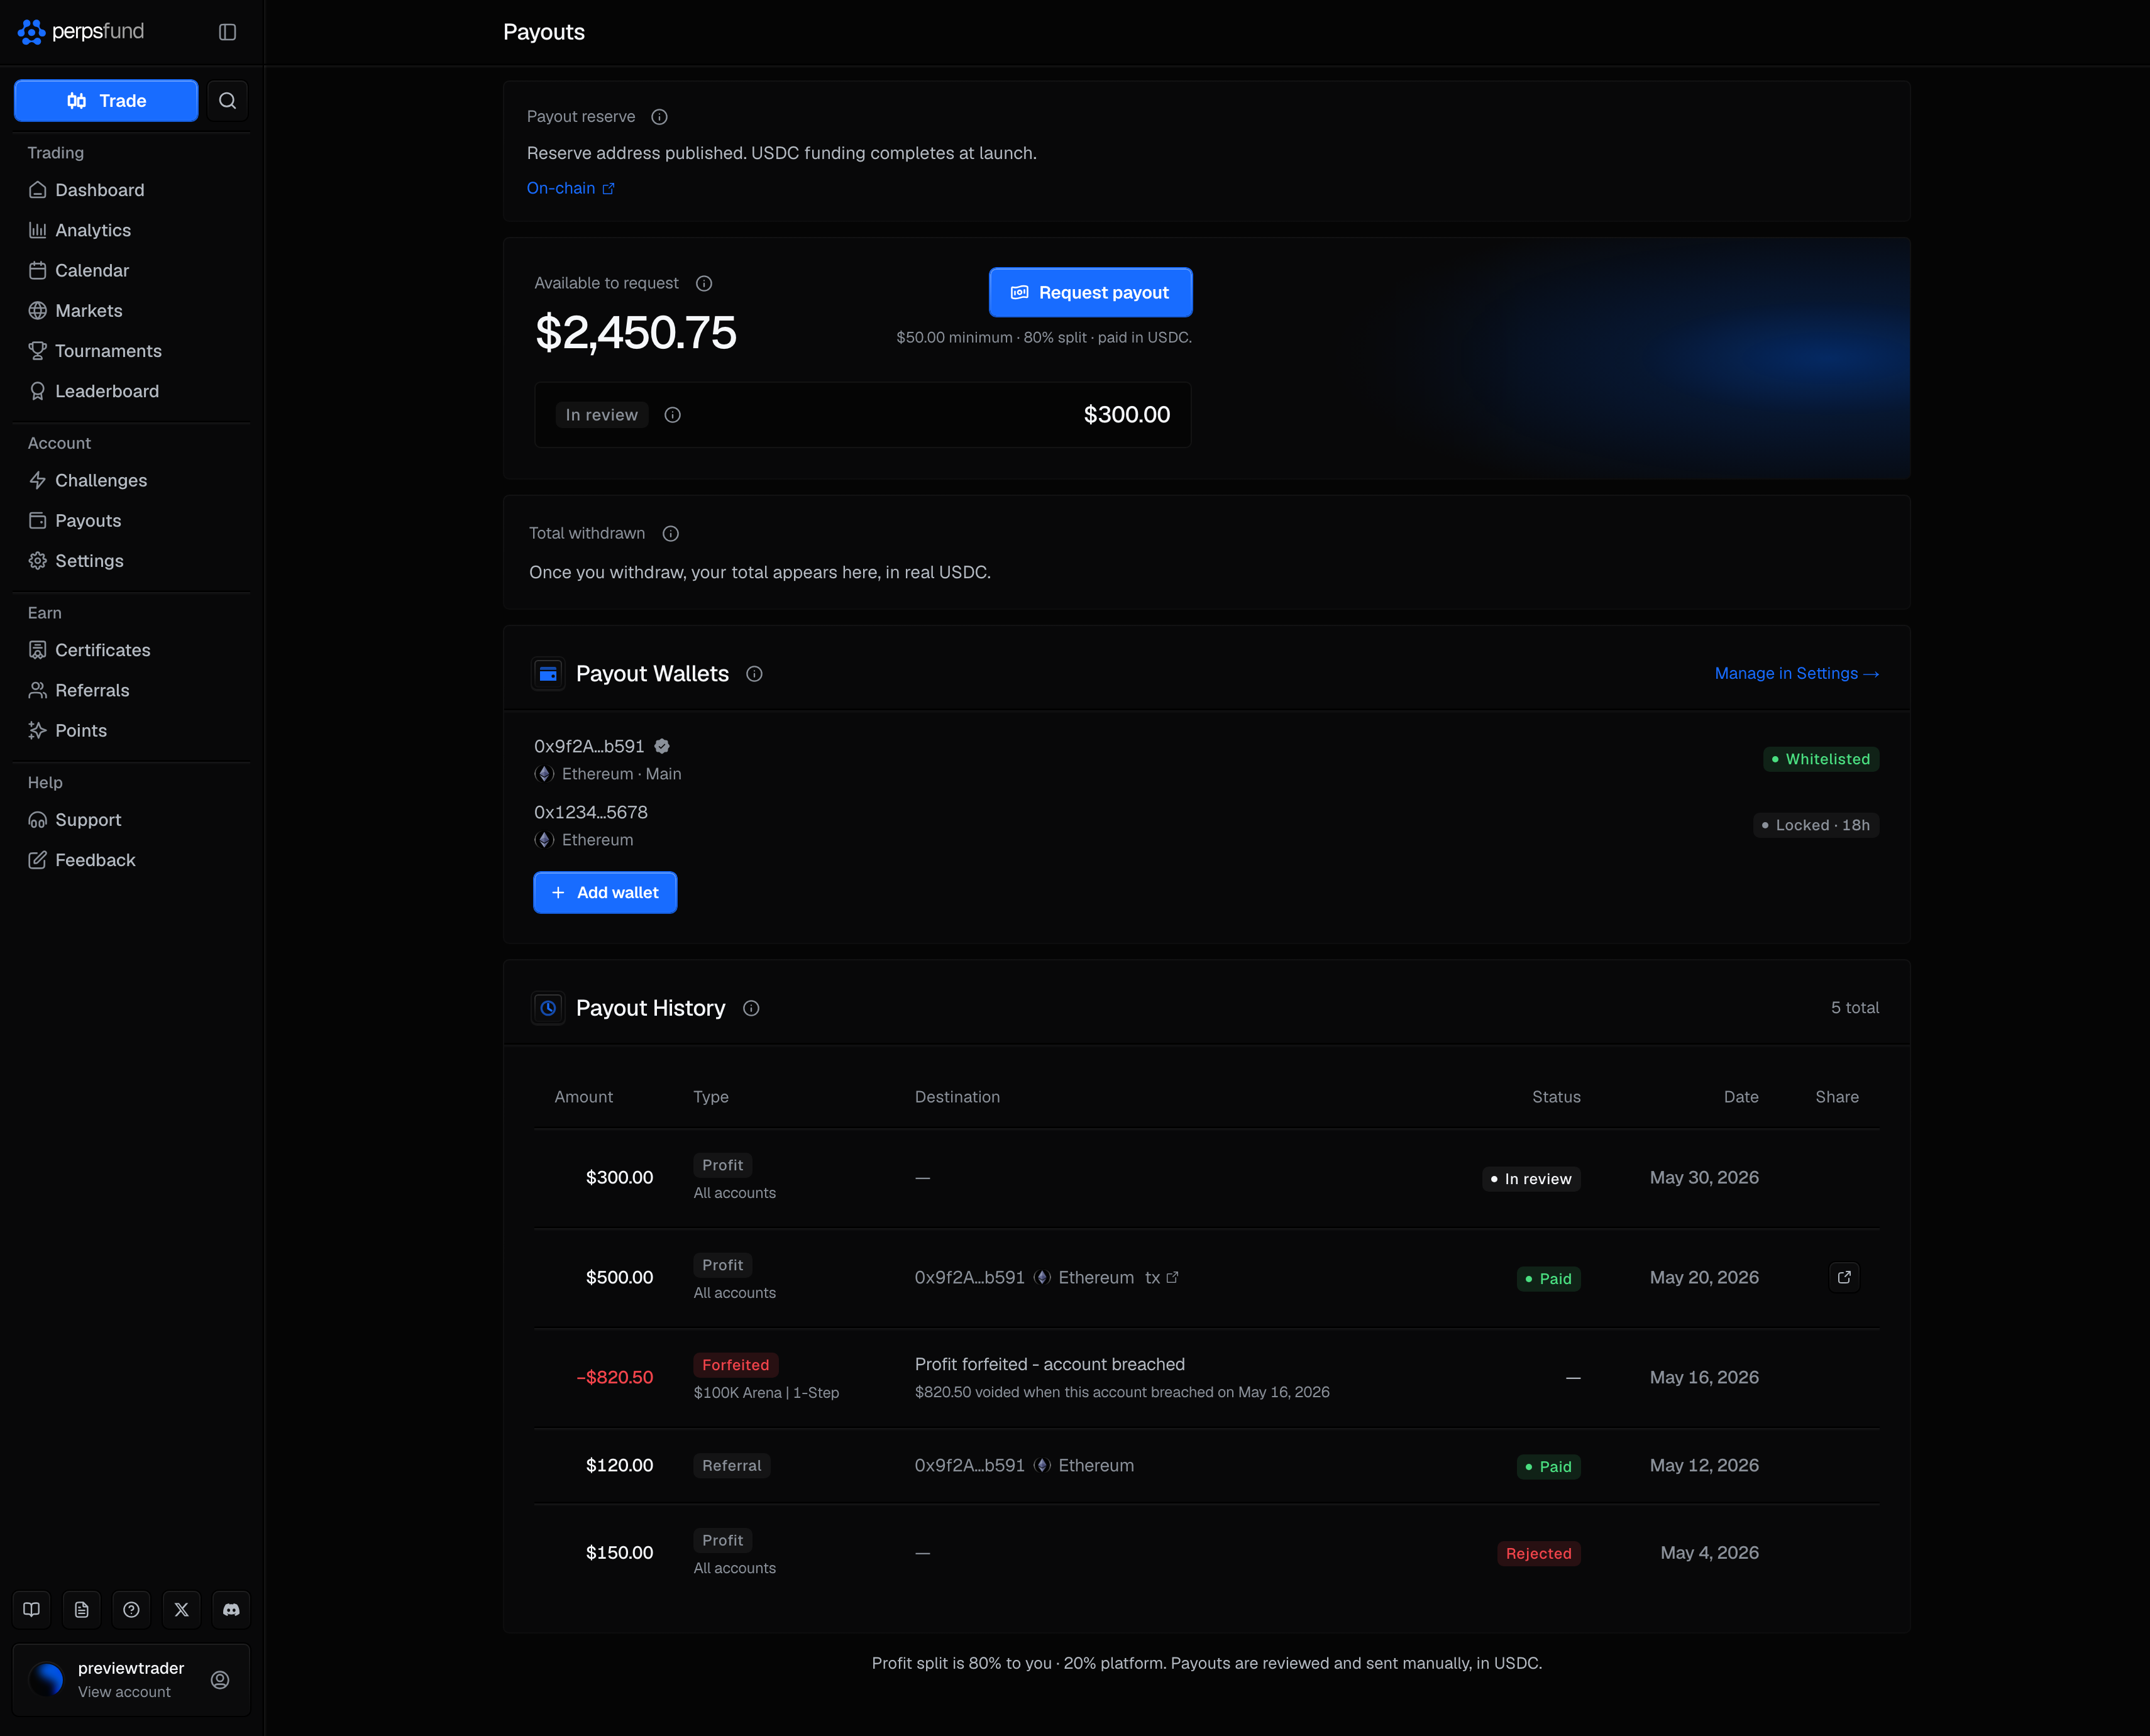2150x1736 pixels.
Task: Open the docs book icon
Action: pyautogui.click(x=32, y=1609)
